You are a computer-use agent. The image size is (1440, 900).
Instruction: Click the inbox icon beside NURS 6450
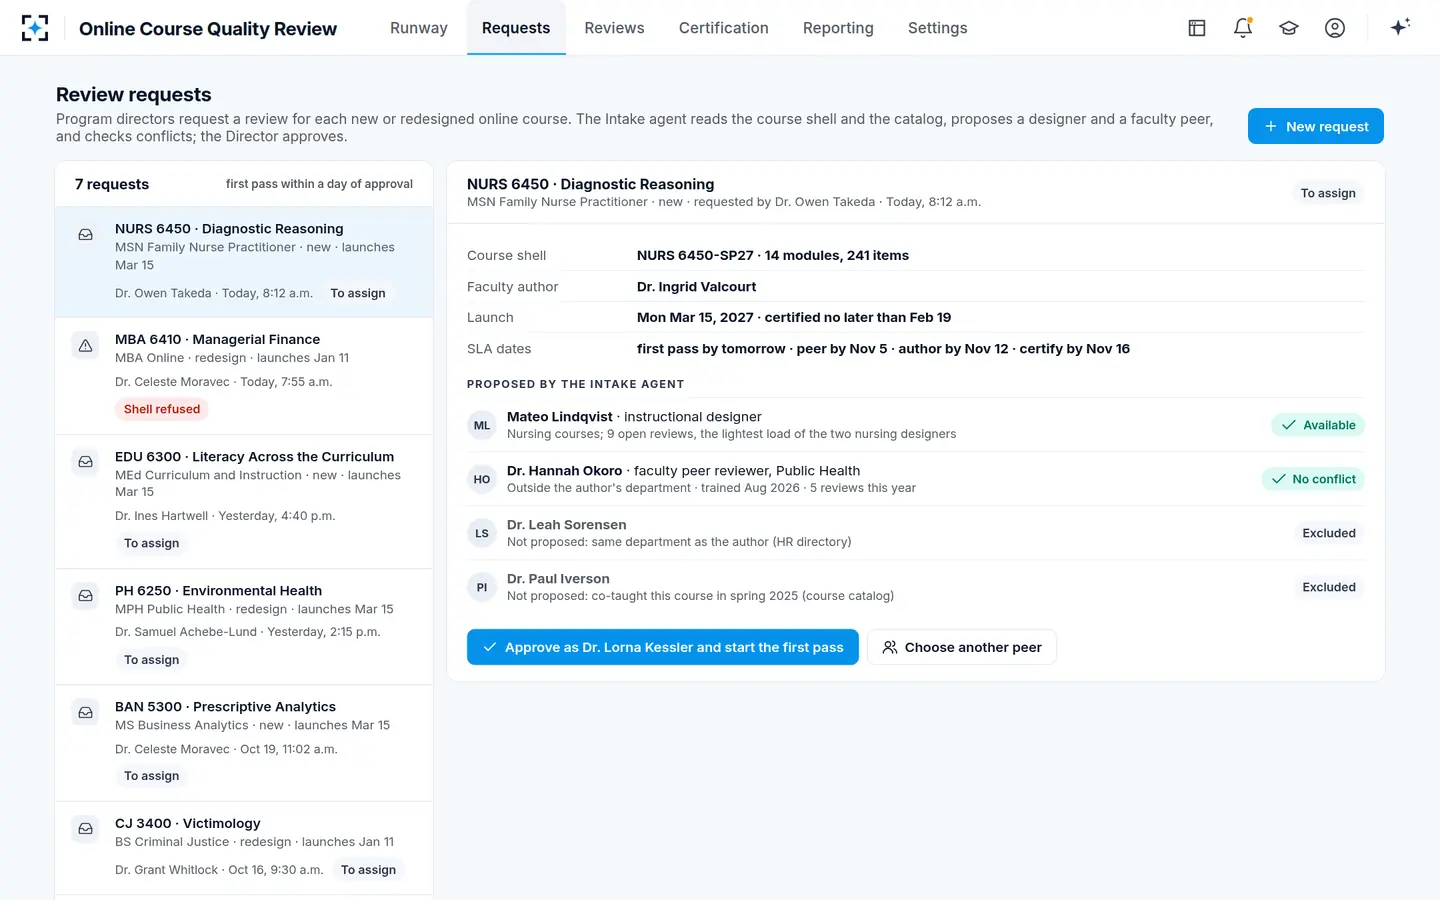pos(86,234)
